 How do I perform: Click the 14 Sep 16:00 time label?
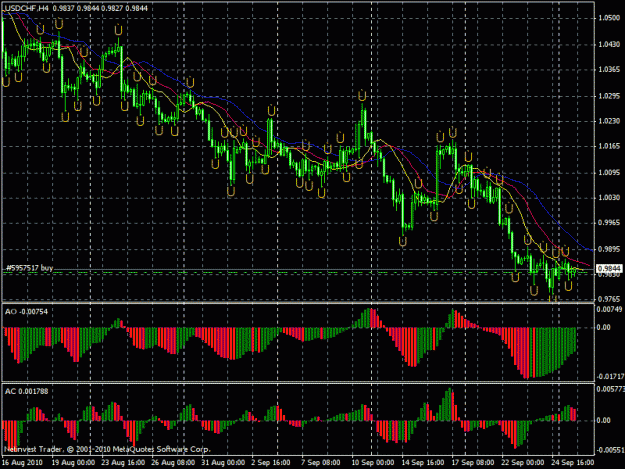click(423, 463)
